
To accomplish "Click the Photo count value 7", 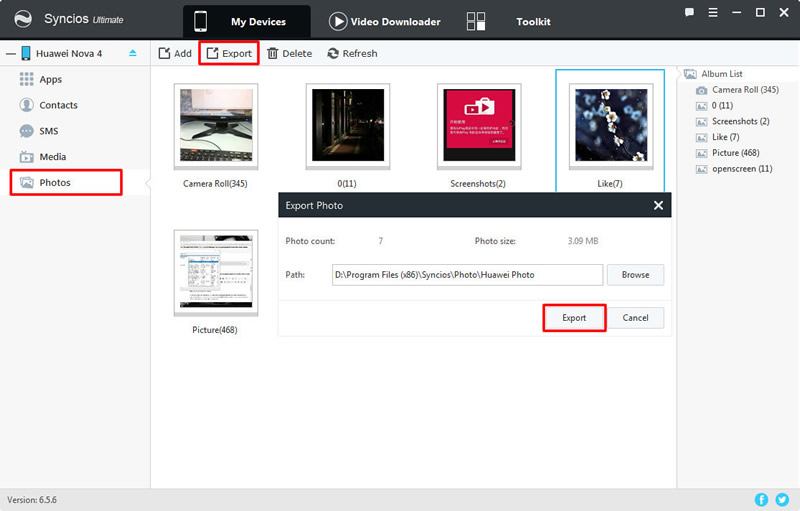I will [x=381, y=241].
